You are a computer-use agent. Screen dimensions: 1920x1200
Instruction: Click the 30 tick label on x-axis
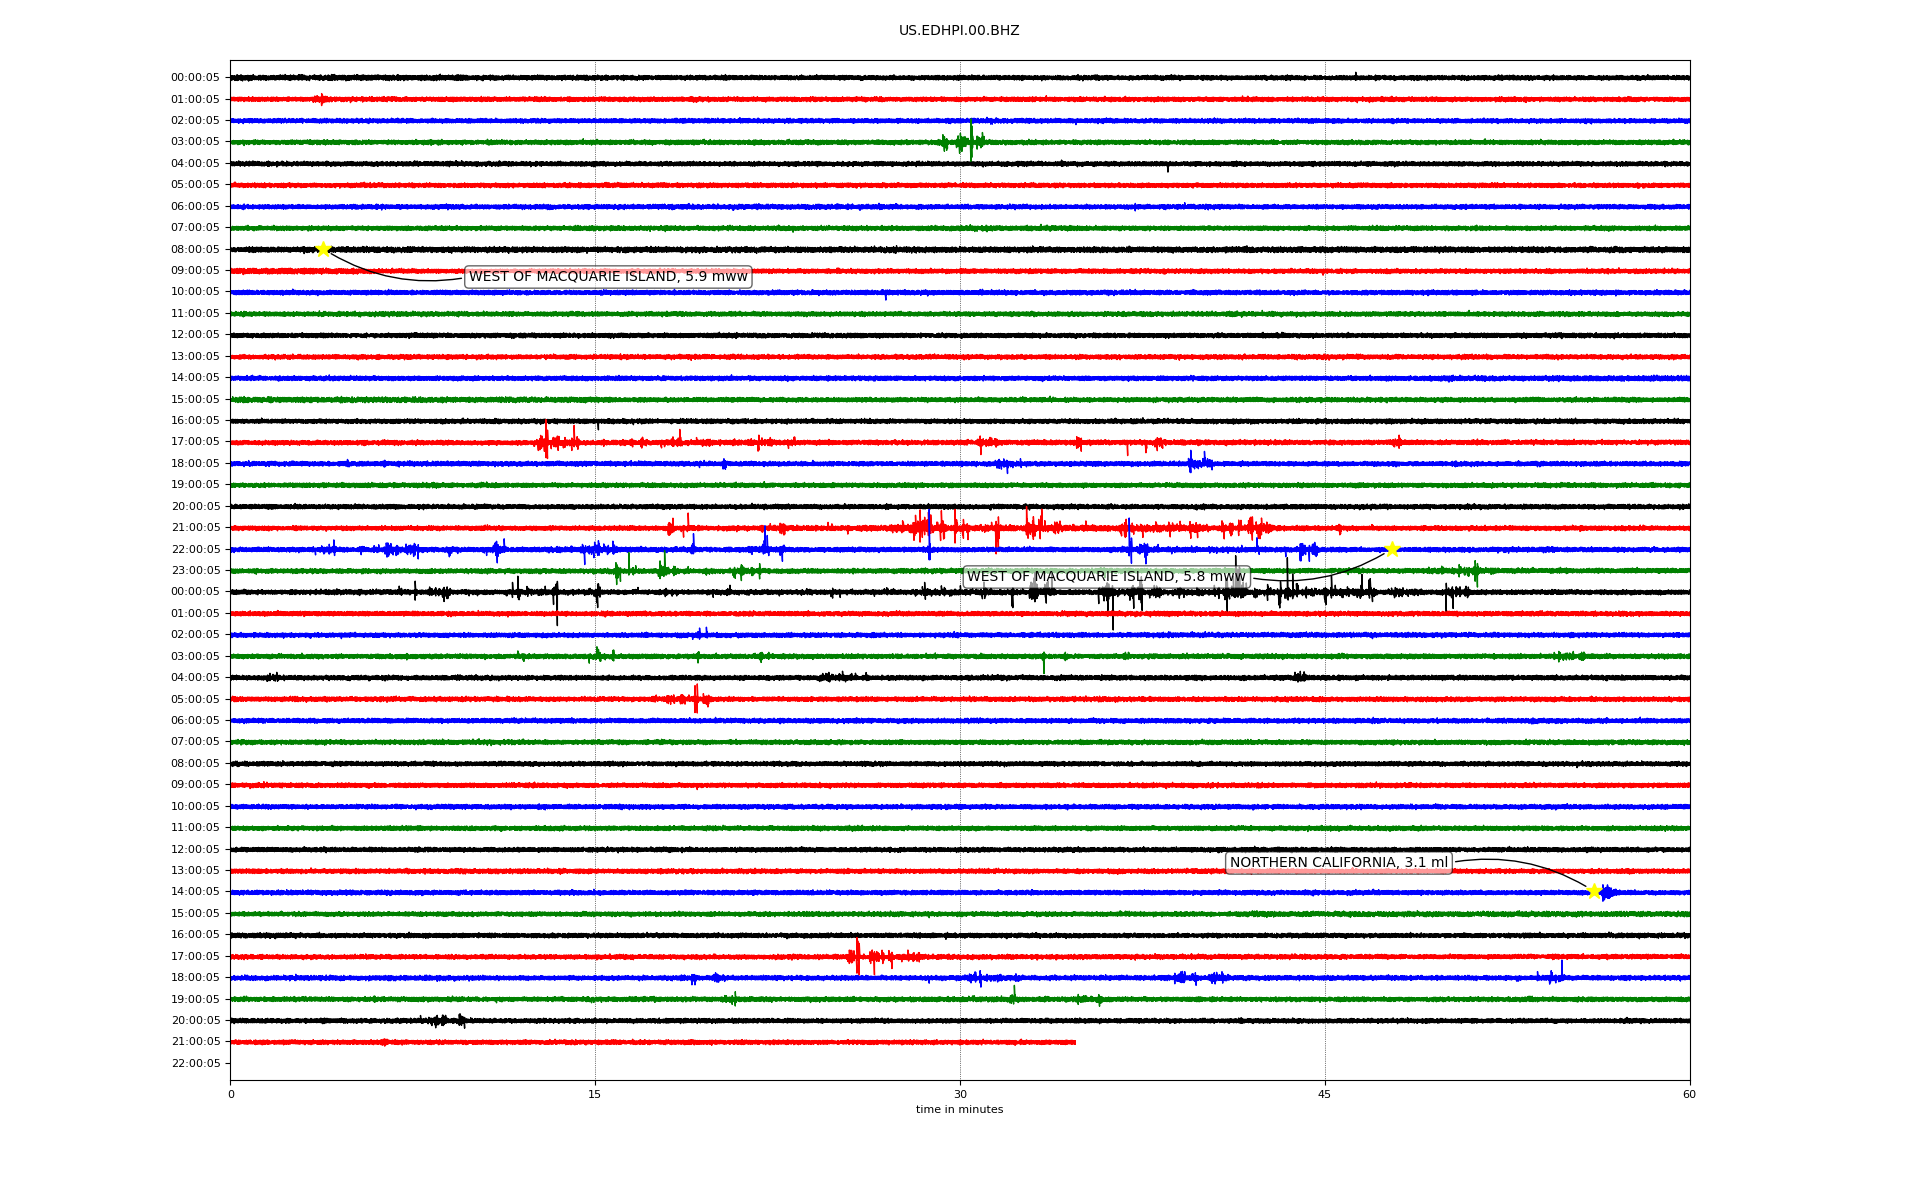click(x=960, y=1094)
